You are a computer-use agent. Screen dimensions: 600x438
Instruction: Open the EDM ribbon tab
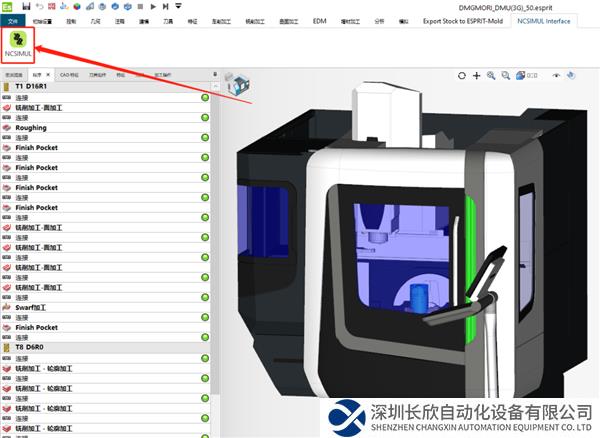click(319, 20)
